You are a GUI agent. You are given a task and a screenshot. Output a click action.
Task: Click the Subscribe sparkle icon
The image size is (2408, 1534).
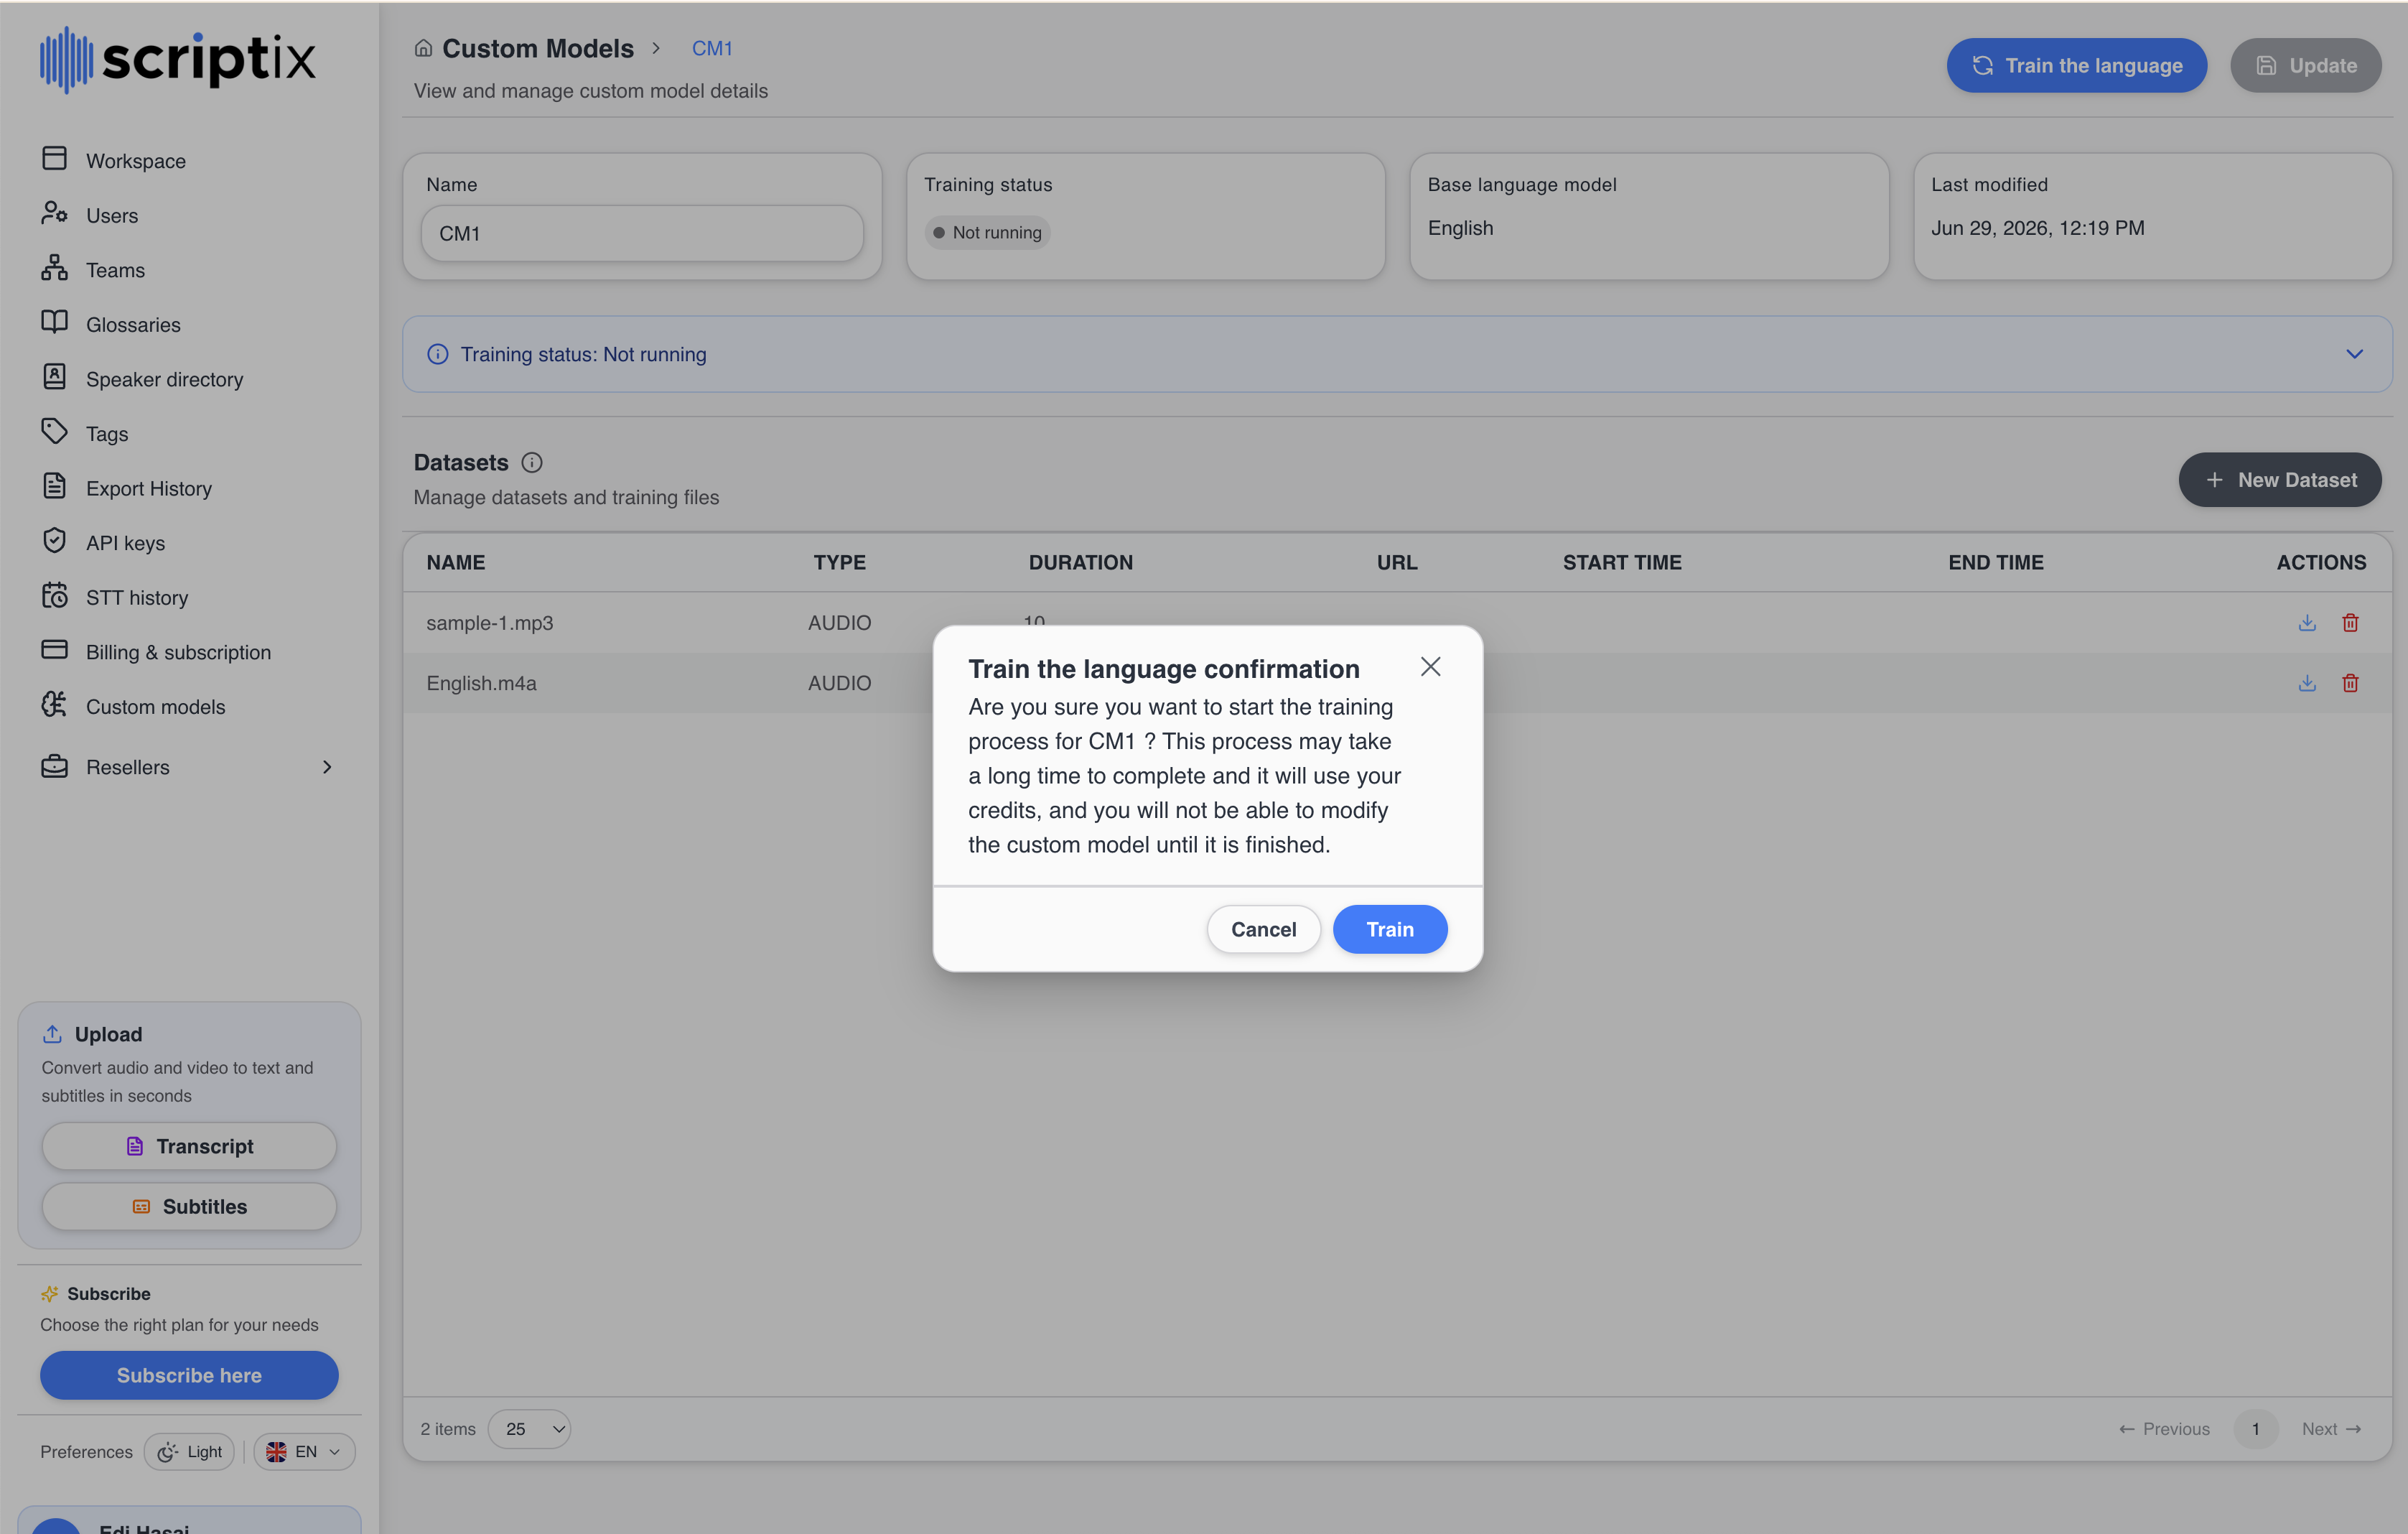pyautogui.click(x=49, y=1294)
